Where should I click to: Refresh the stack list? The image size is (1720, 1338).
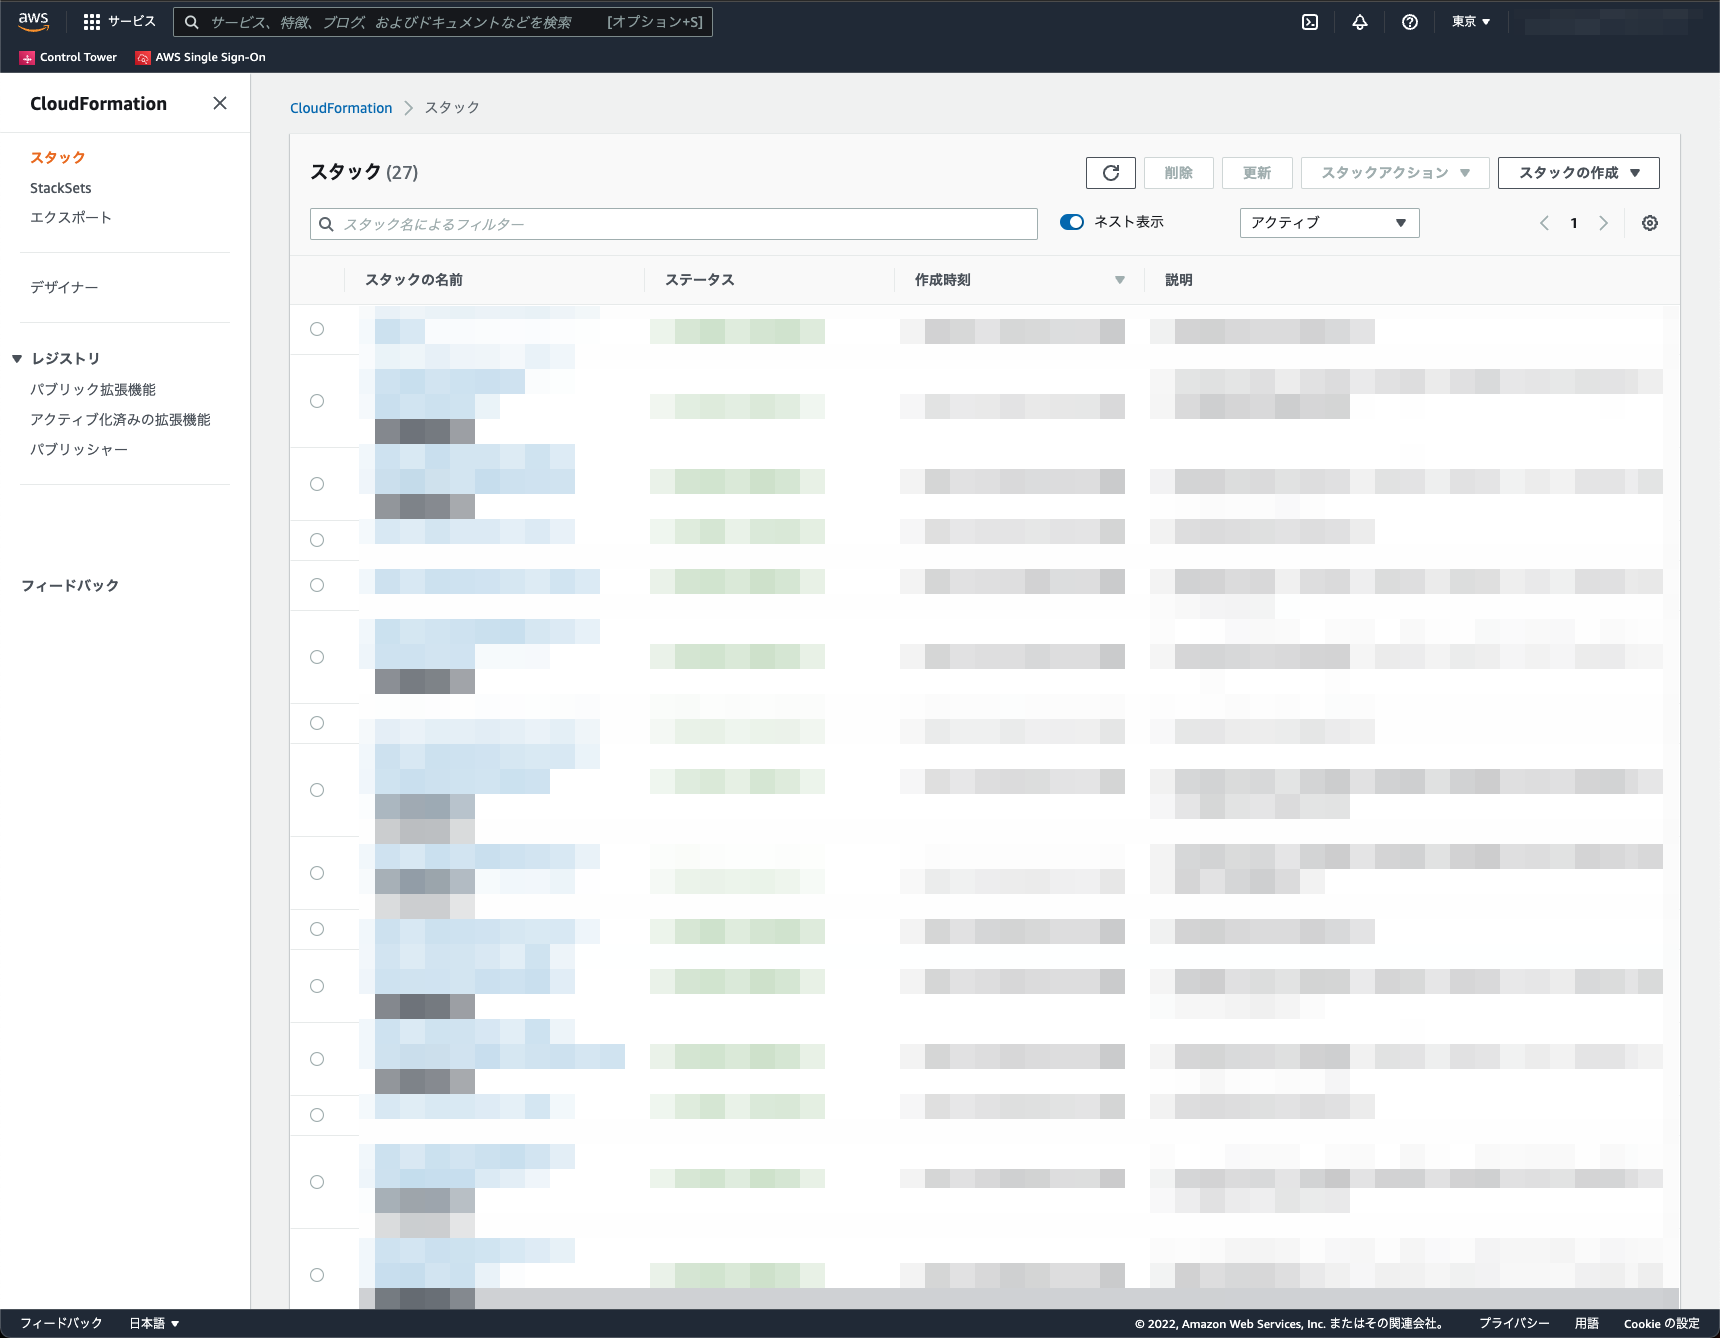pyautogui.click(x=1111, y=173)
